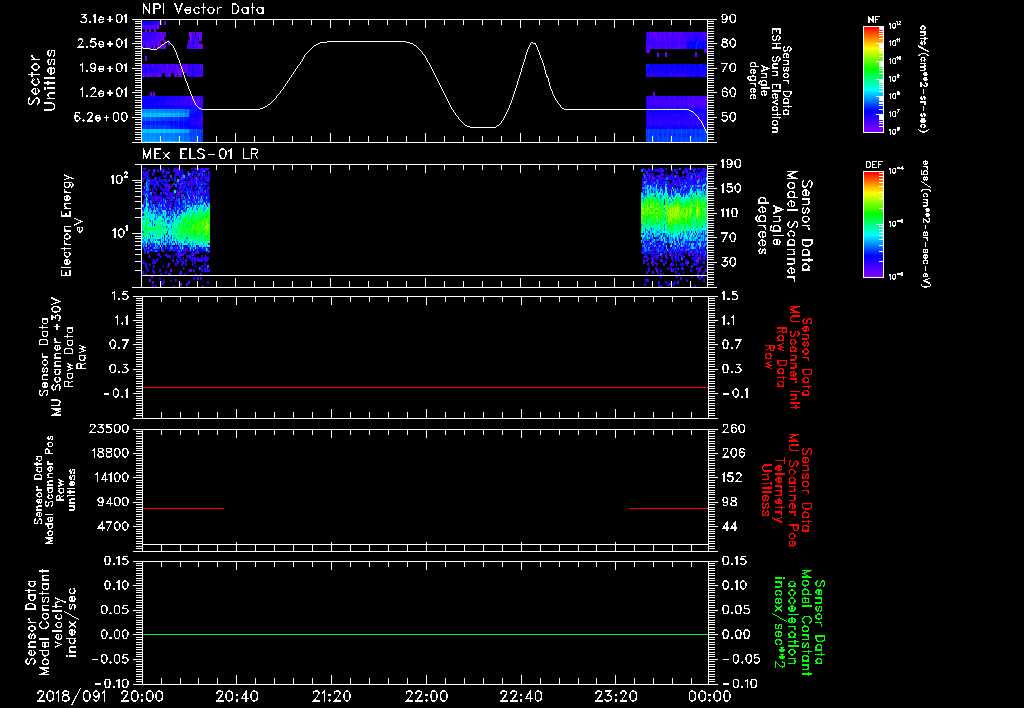
Task: Click the '3.1e+01' sector tick label
Action: pyautogui.click(x=104, y=19)
